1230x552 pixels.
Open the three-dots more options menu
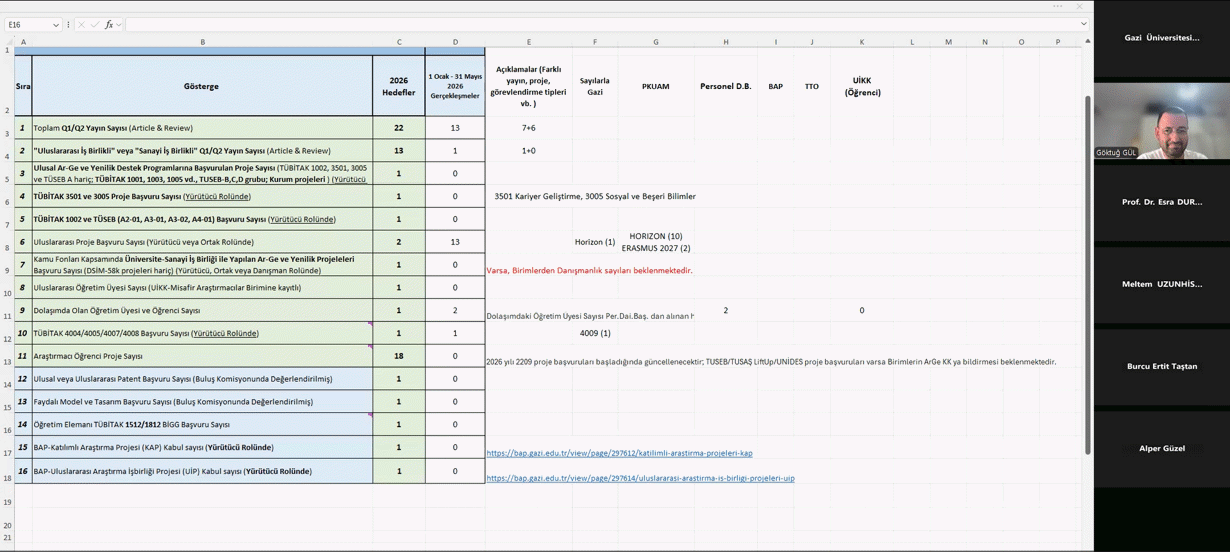pyautogui.click(x=1058, y=6)
